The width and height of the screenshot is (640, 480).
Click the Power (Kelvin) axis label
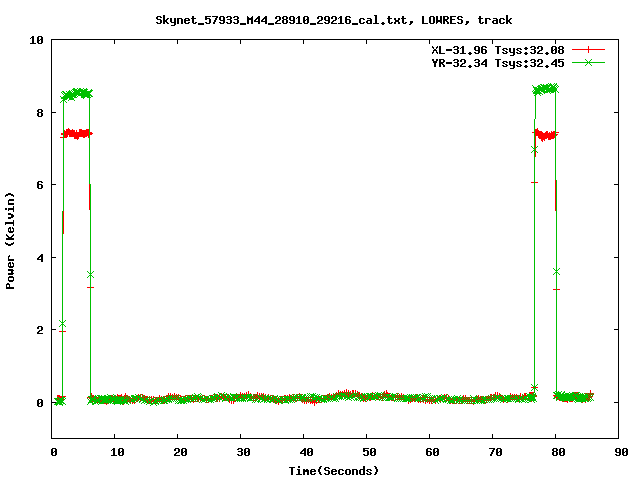click(10, 241)
